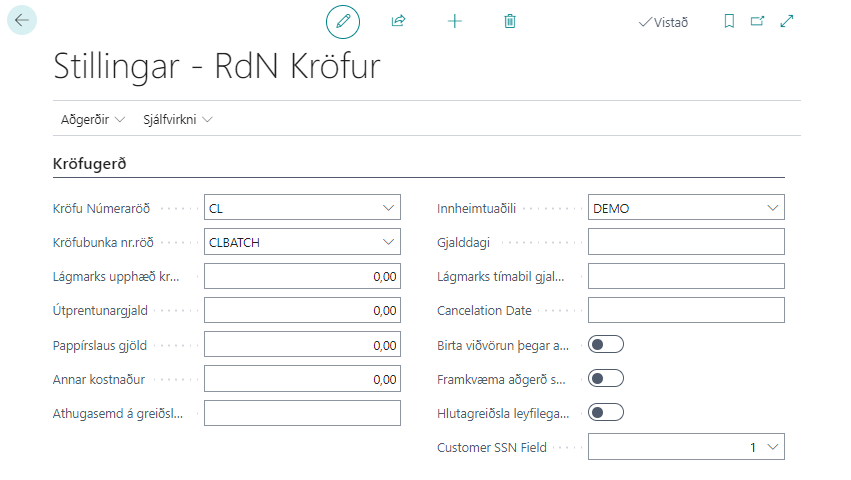The height and width of the screenshot is (480, 851).
Task: Open page in new window icon
Action: [x=757, y=21]
